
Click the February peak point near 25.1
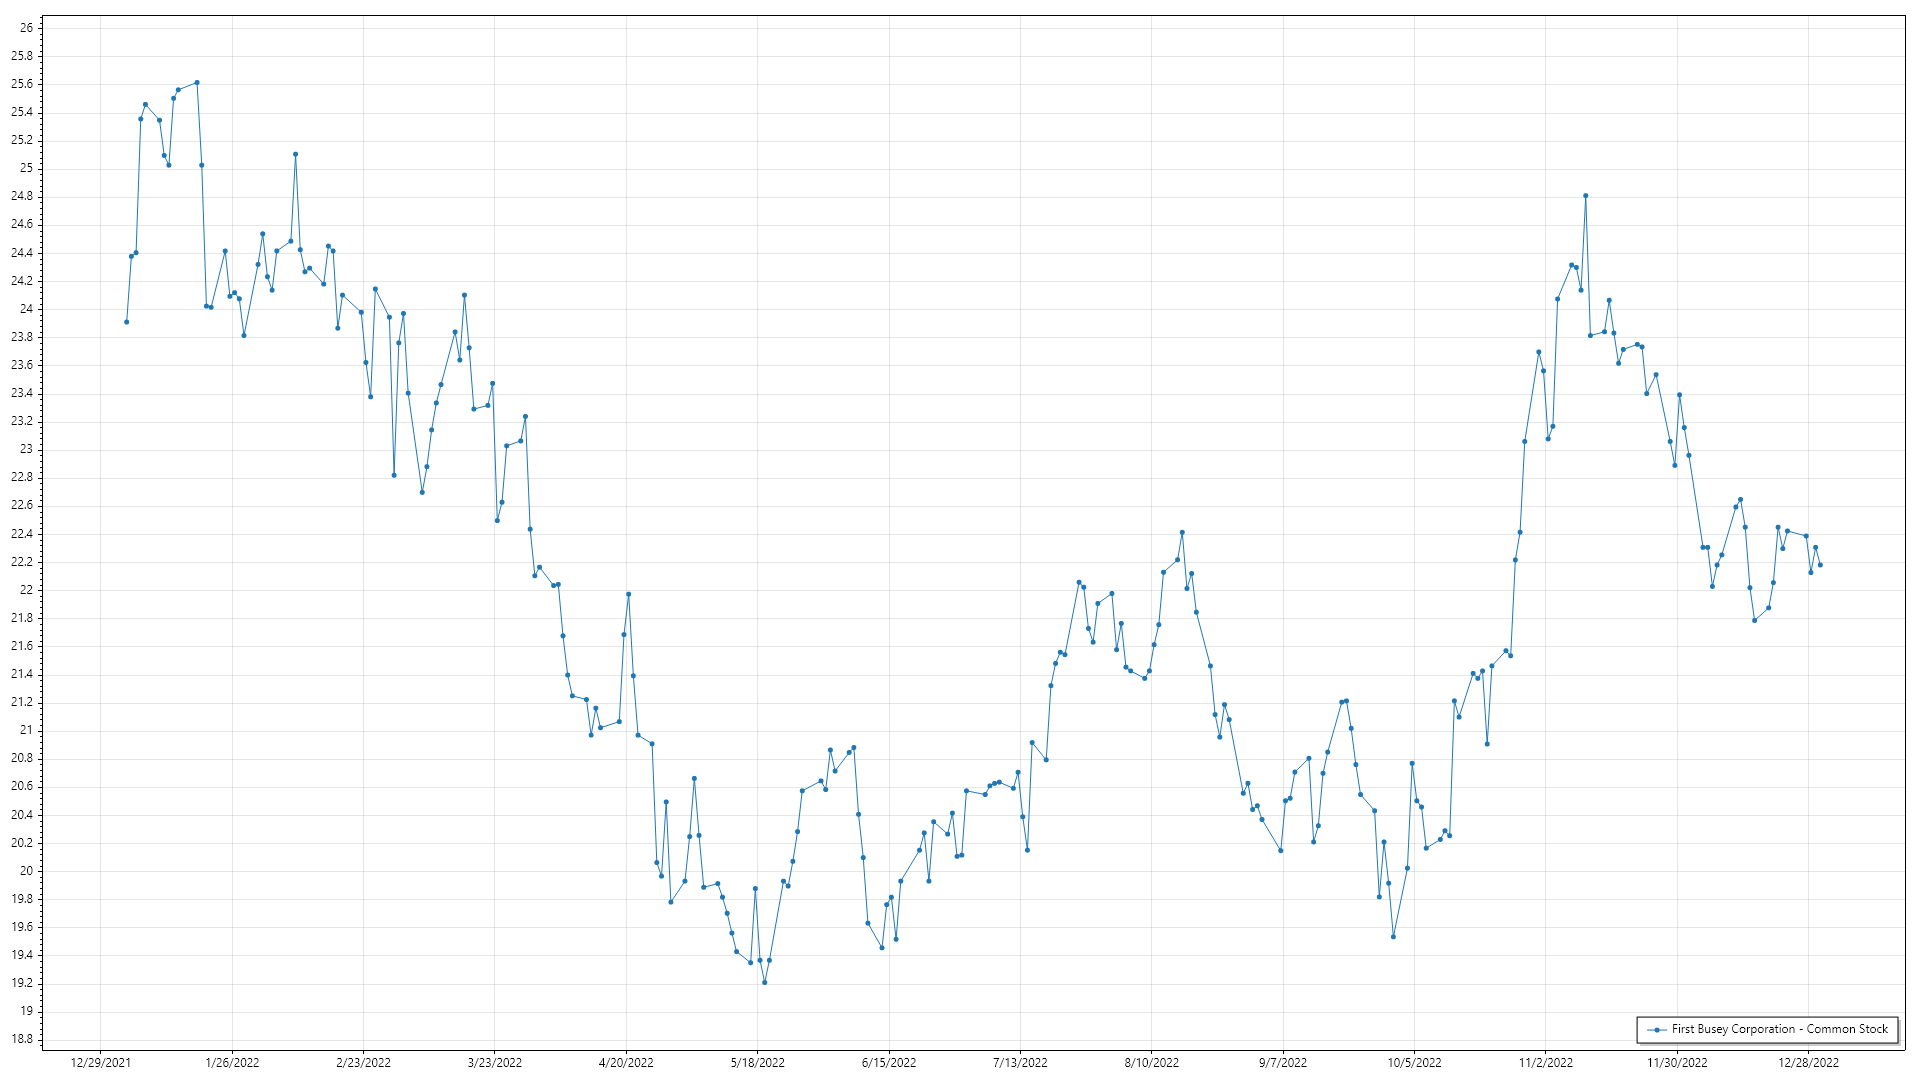click(x=295, y=155)
